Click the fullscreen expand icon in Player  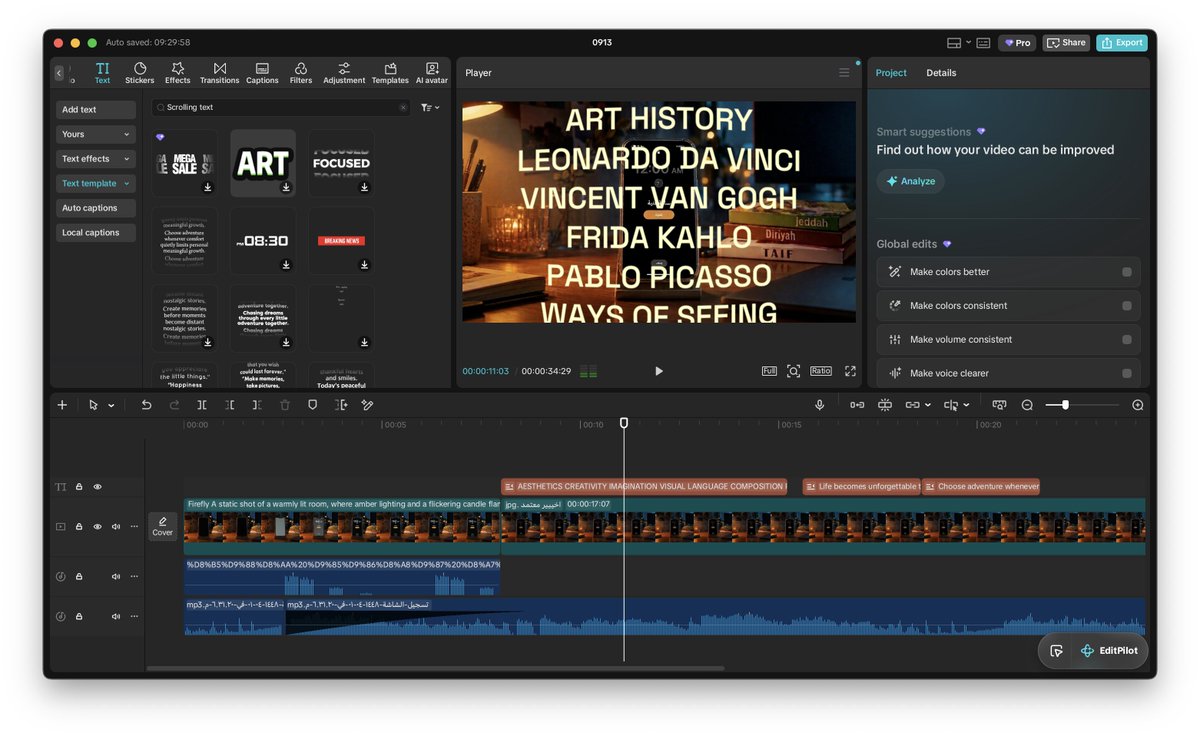tap(850, 371)
